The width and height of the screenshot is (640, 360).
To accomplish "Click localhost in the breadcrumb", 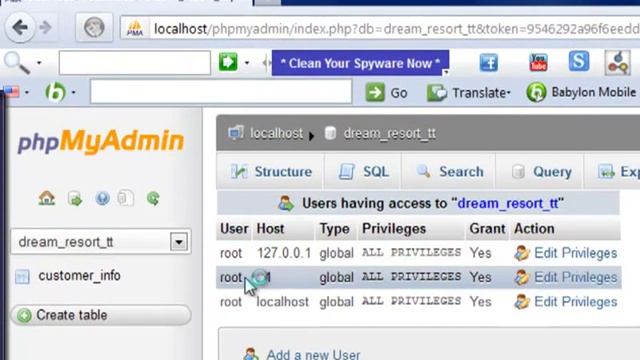I will pos(276,133).
